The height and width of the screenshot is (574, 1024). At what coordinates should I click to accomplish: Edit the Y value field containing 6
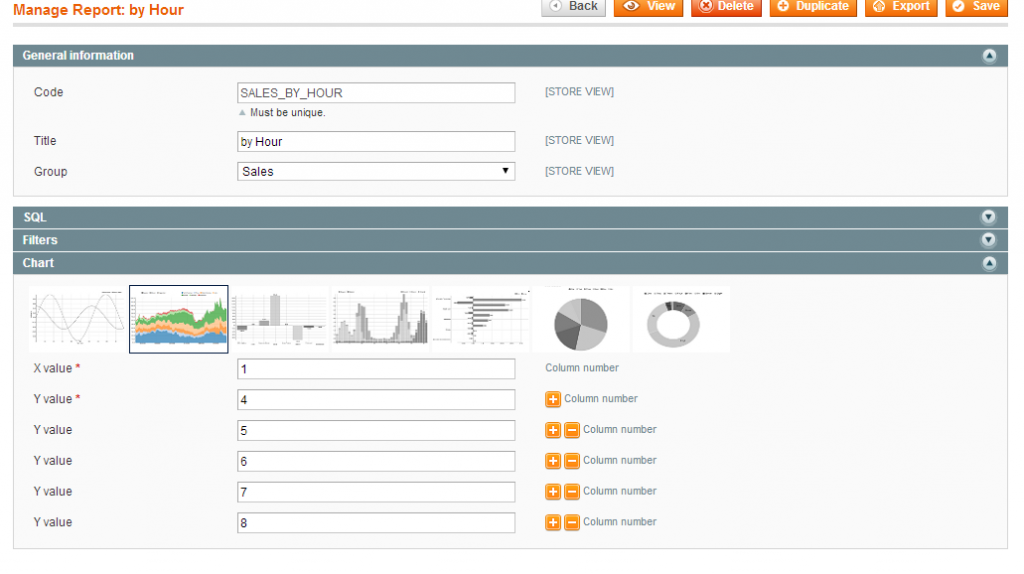click(x=376, y=461)
